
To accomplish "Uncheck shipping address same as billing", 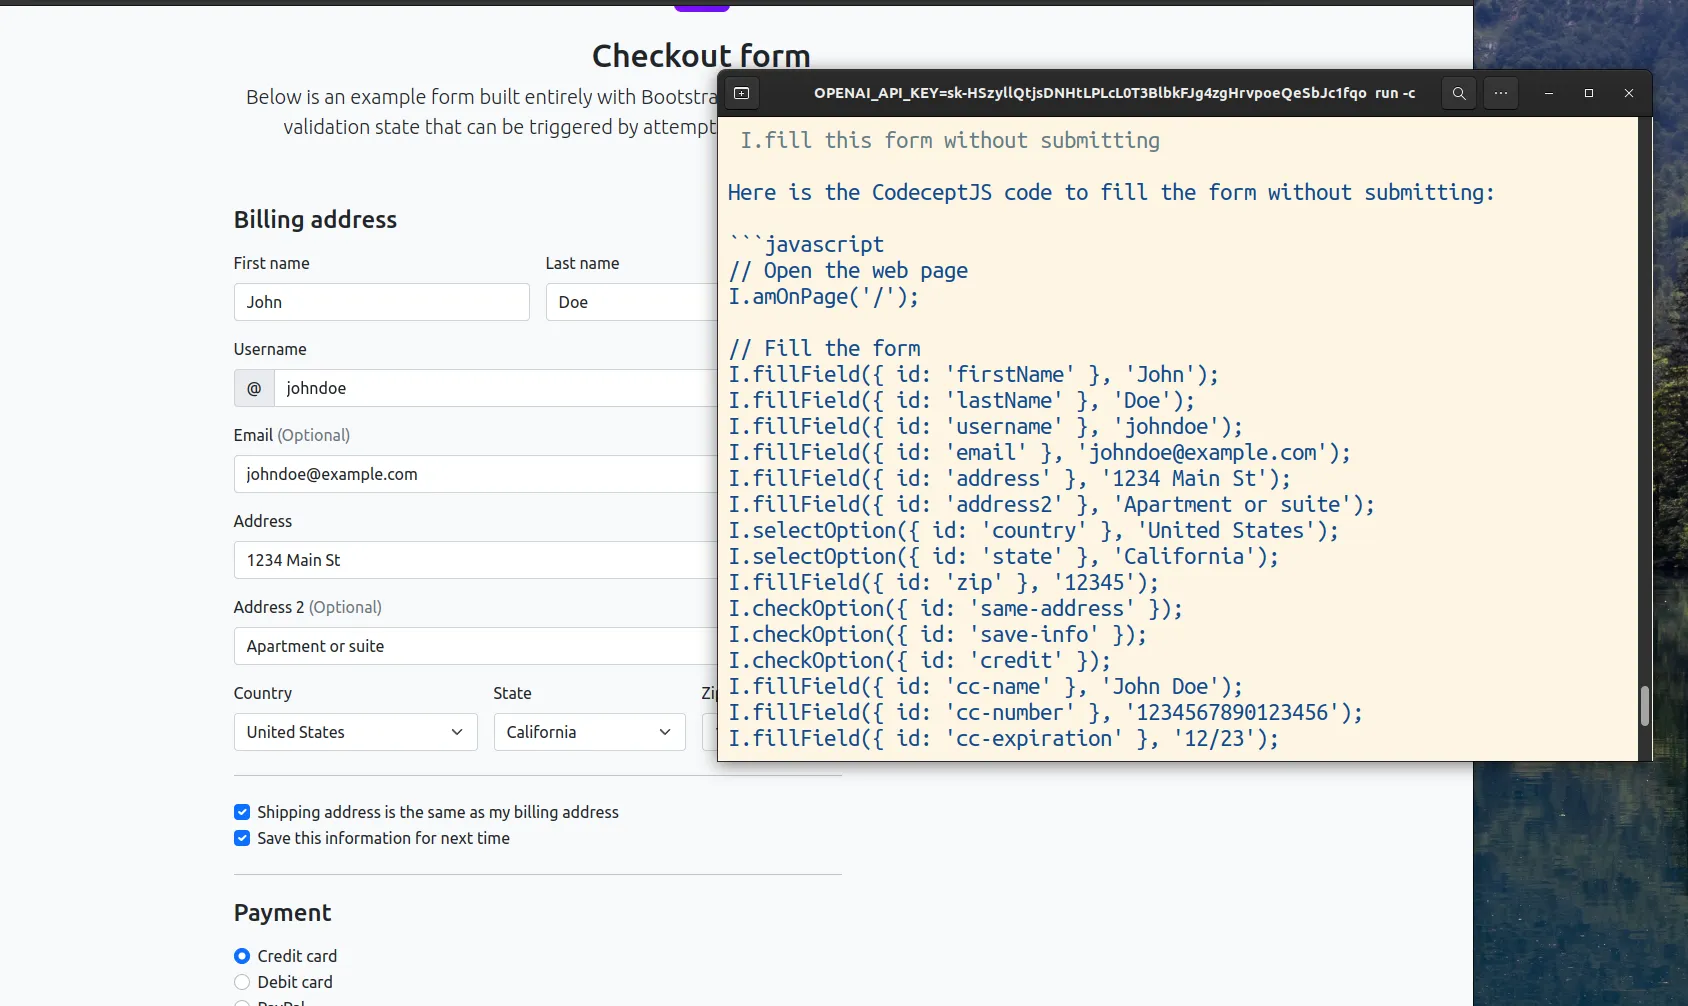I will (242, 812).
